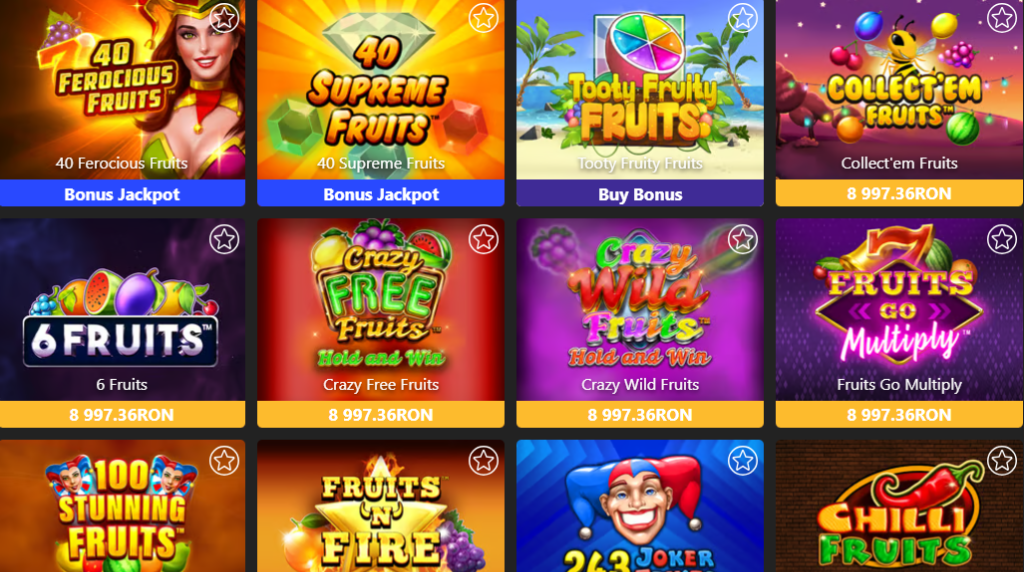
Task: Click the star icon on Collect'em Fruits
Action: tap(1002, 18)
